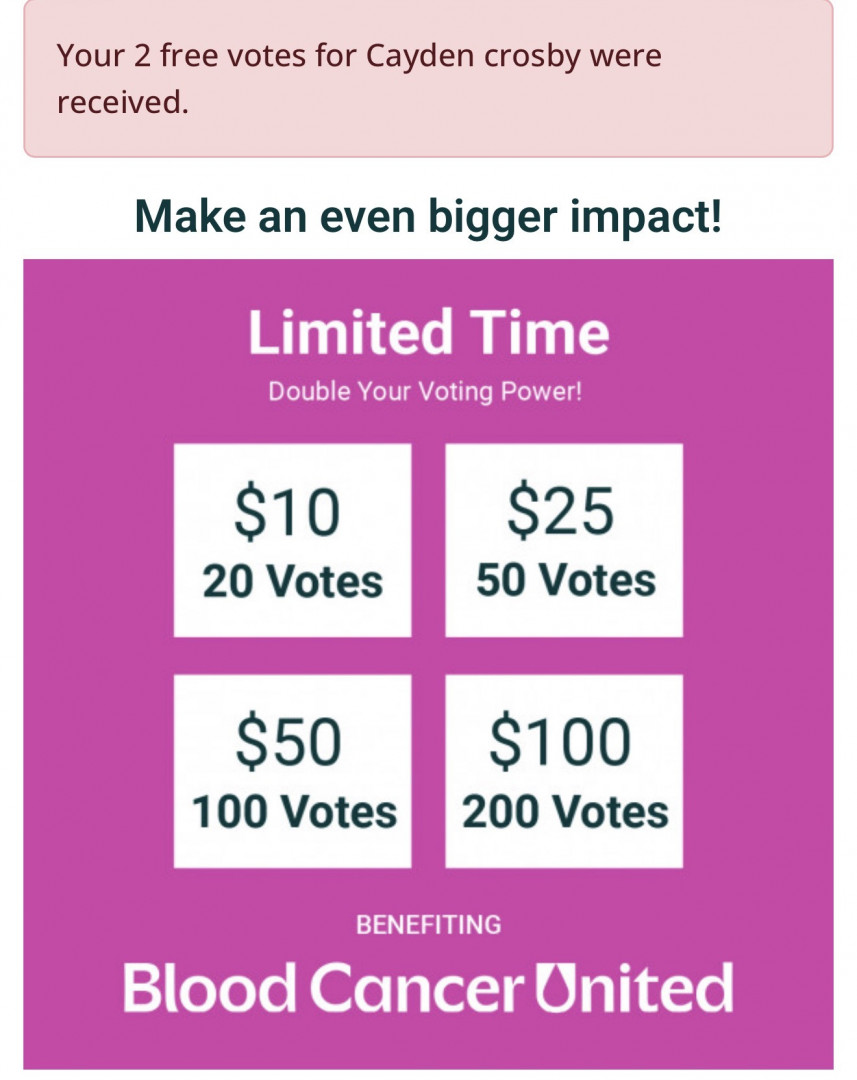Tap the "Limited Time" banner title
Viewport: 857px width, 1080px height.
point(428,333)
